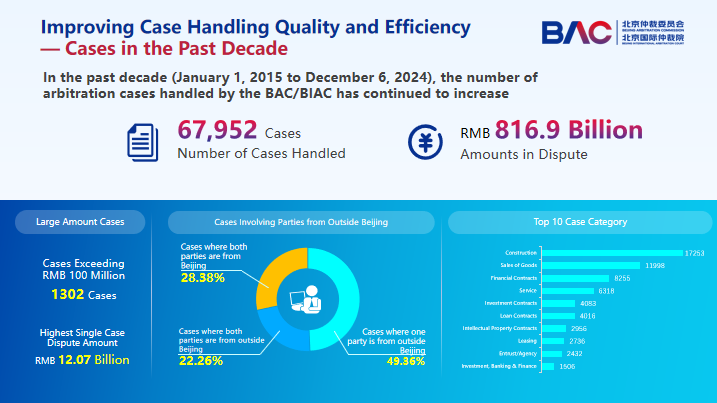
Task: Click 'Cases where both parties are from outside Beijing' label
Action: coord(222,340)
